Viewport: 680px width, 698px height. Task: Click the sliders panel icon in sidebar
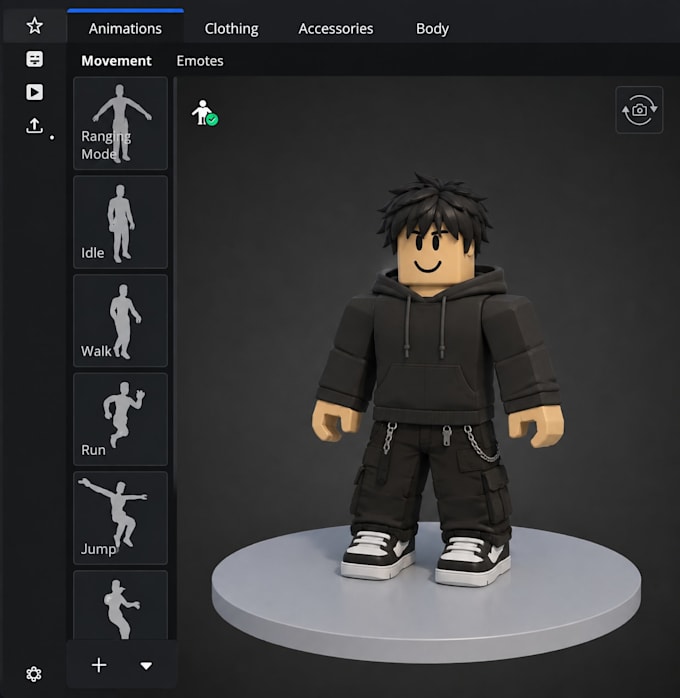(x=35, y=59)
